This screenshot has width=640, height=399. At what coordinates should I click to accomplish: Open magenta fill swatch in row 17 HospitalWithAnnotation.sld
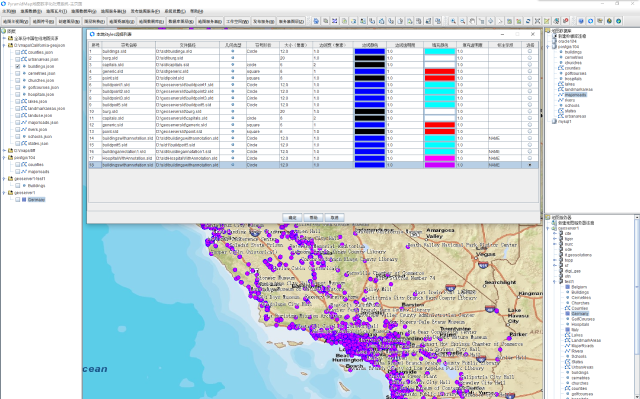coord(440,158)
